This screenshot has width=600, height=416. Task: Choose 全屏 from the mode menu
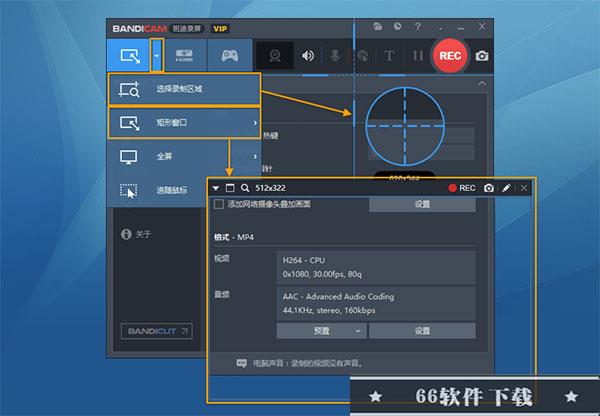(x=184, y=156)
